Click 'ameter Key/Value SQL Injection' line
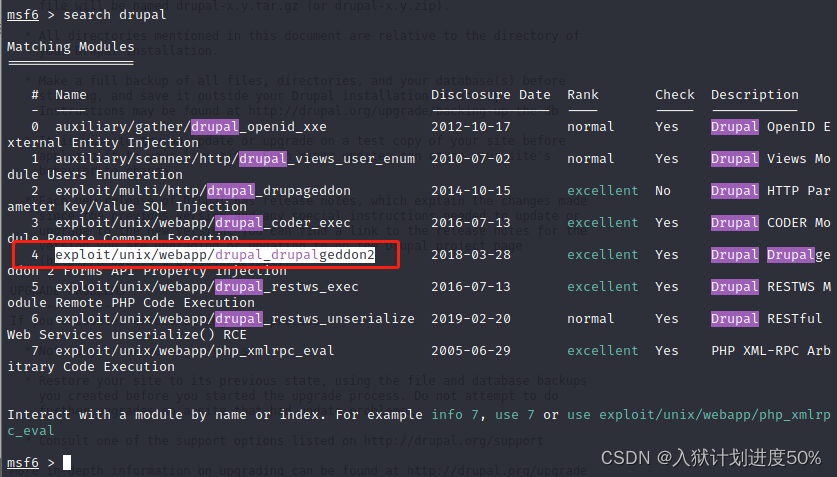Viewport: 837px width, 477px height. (x=127, y=207)
